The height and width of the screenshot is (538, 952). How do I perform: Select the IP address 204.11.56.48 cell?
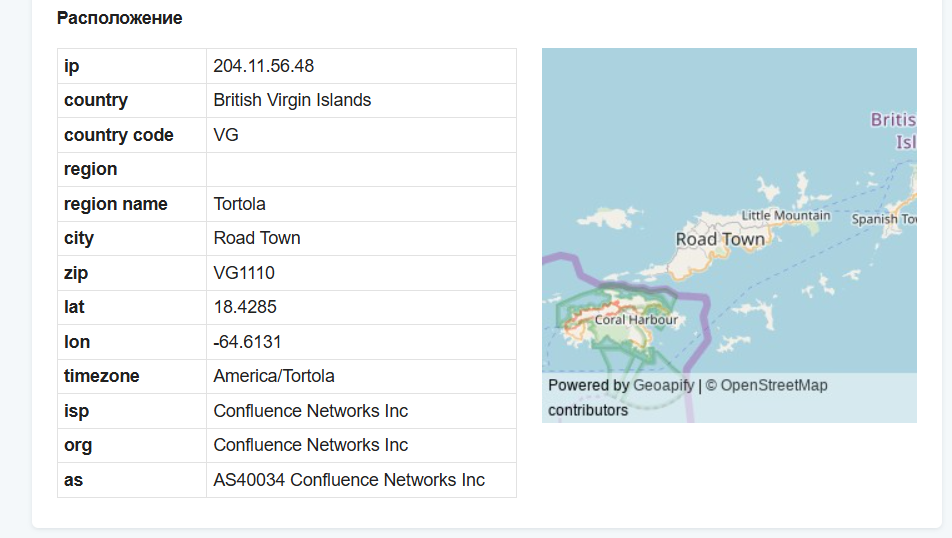[x=264, y=66]
